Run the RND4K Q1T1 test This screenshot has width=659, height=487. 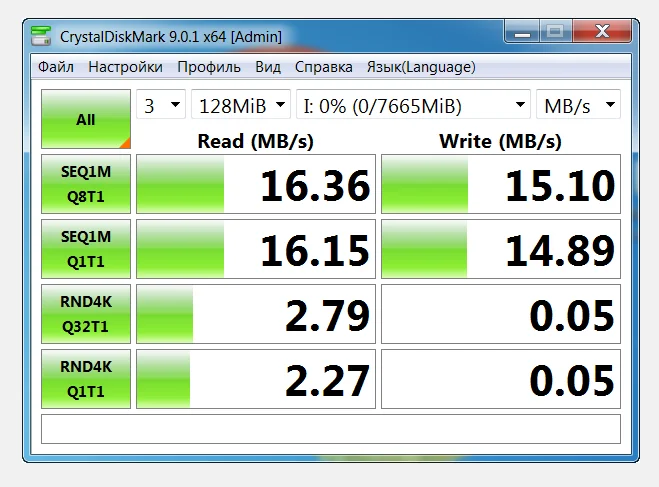[86, 379]
